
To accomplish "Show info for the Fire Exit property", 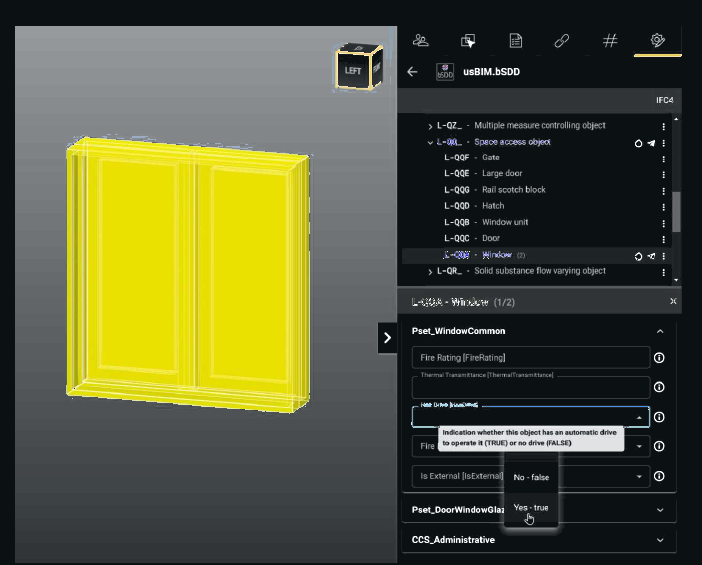I will (x=659, y=446).
